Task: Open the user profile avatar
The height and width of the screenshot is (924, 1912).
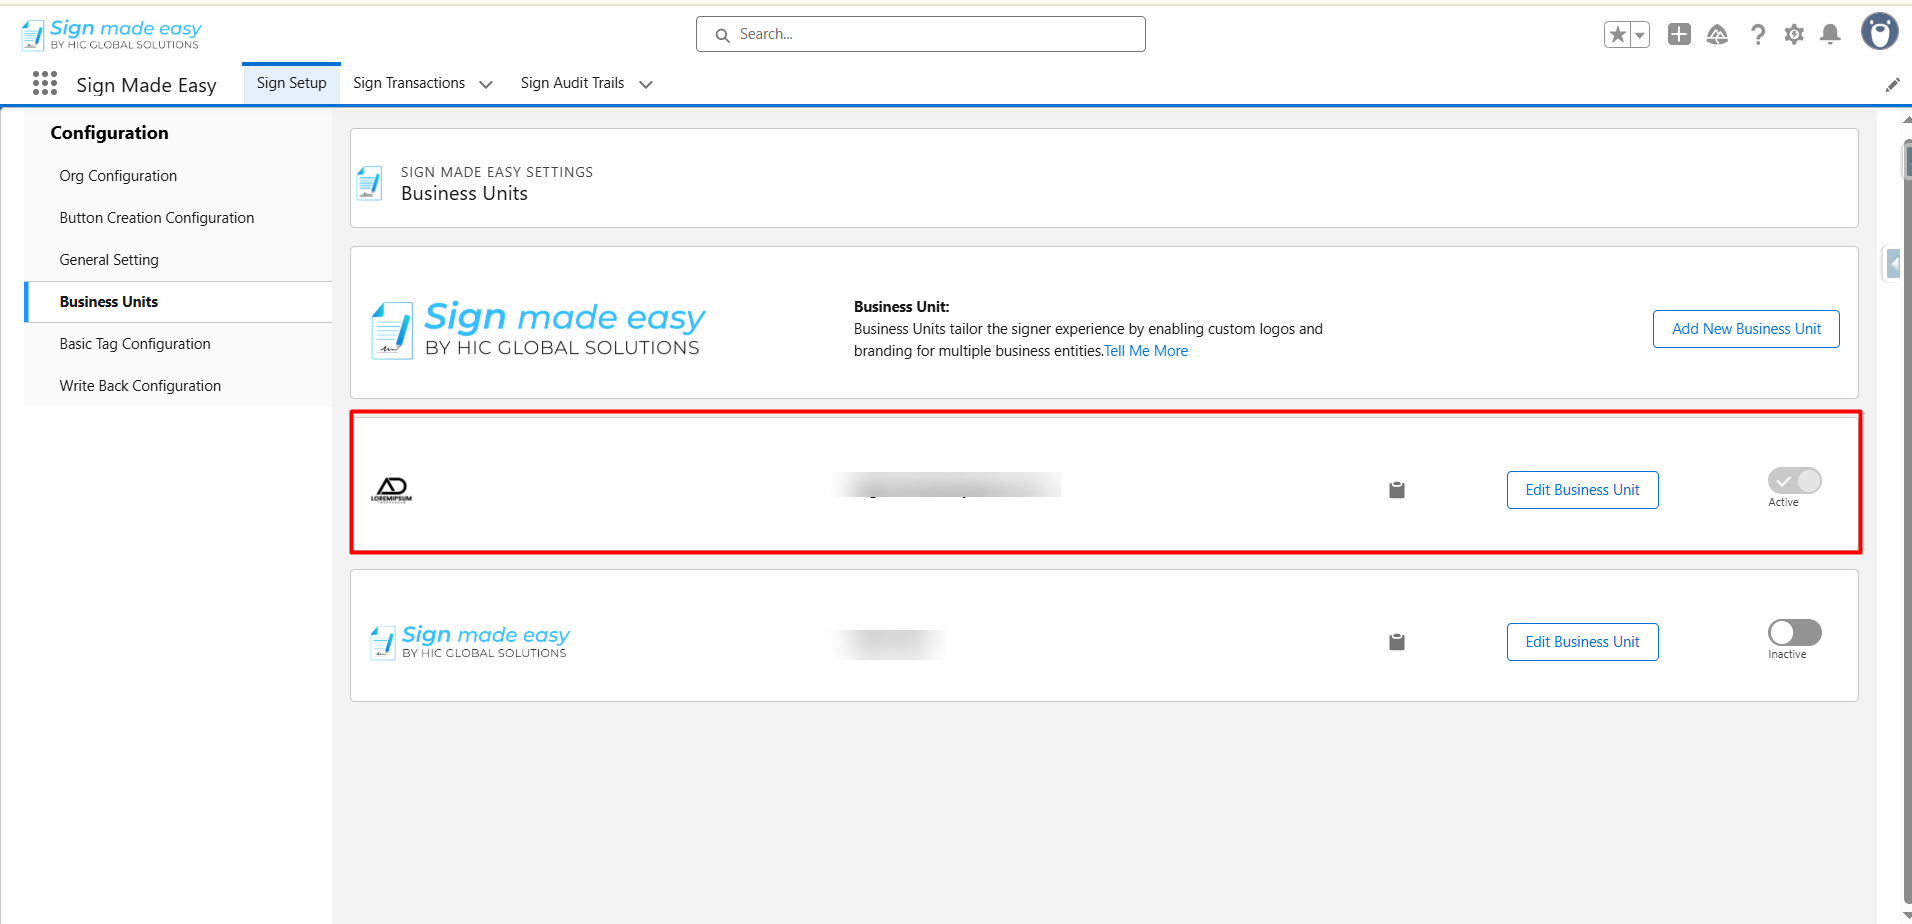Action: [1879, 32]
